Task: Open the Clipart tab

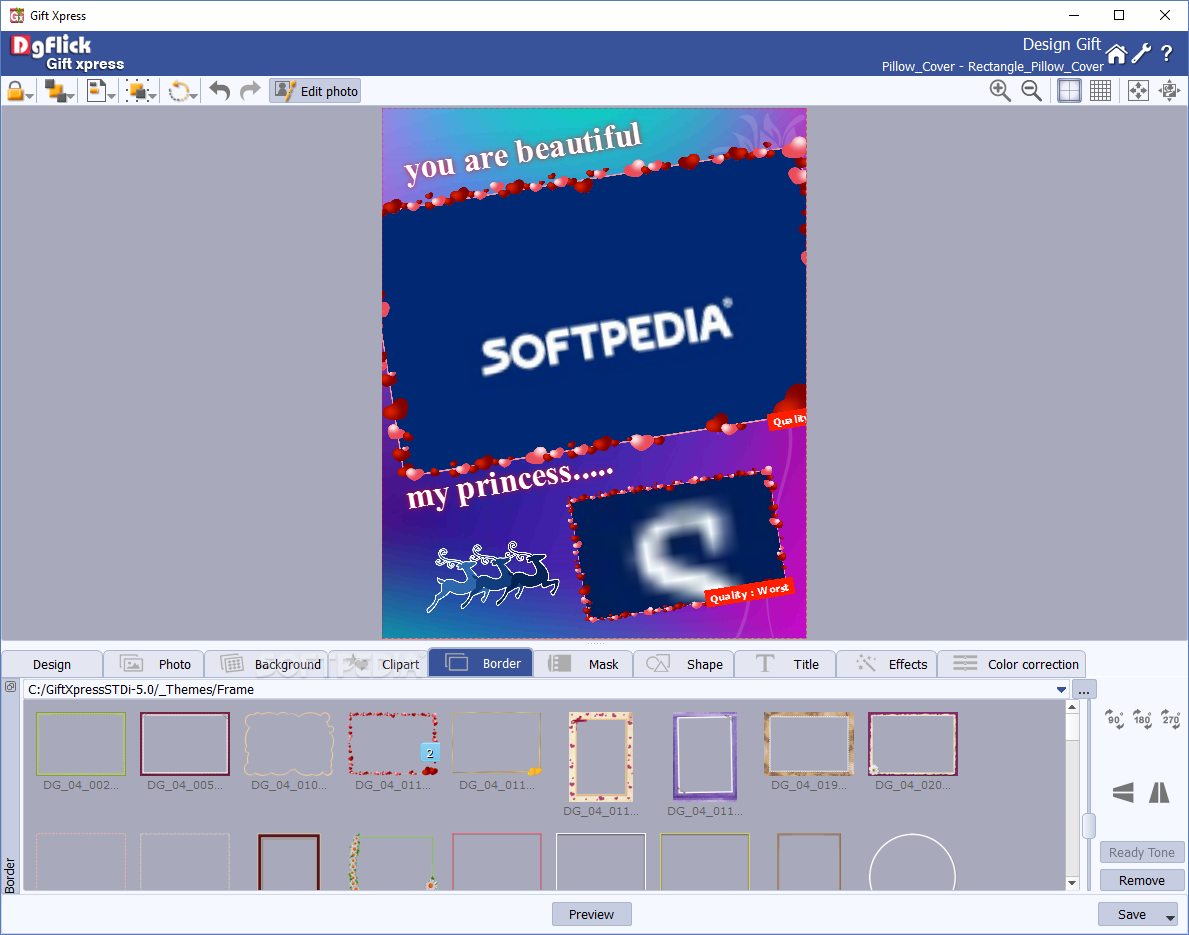Action: (379, 664)
